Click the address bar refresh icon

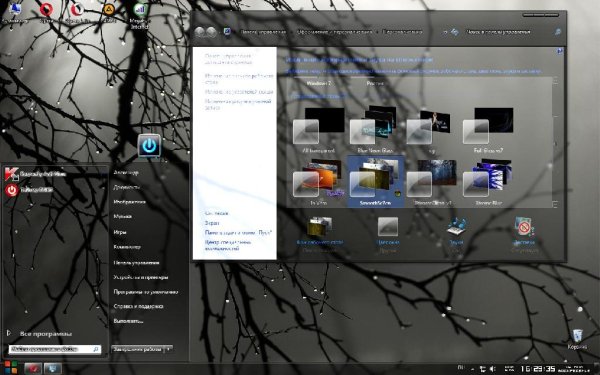[454, 32]
